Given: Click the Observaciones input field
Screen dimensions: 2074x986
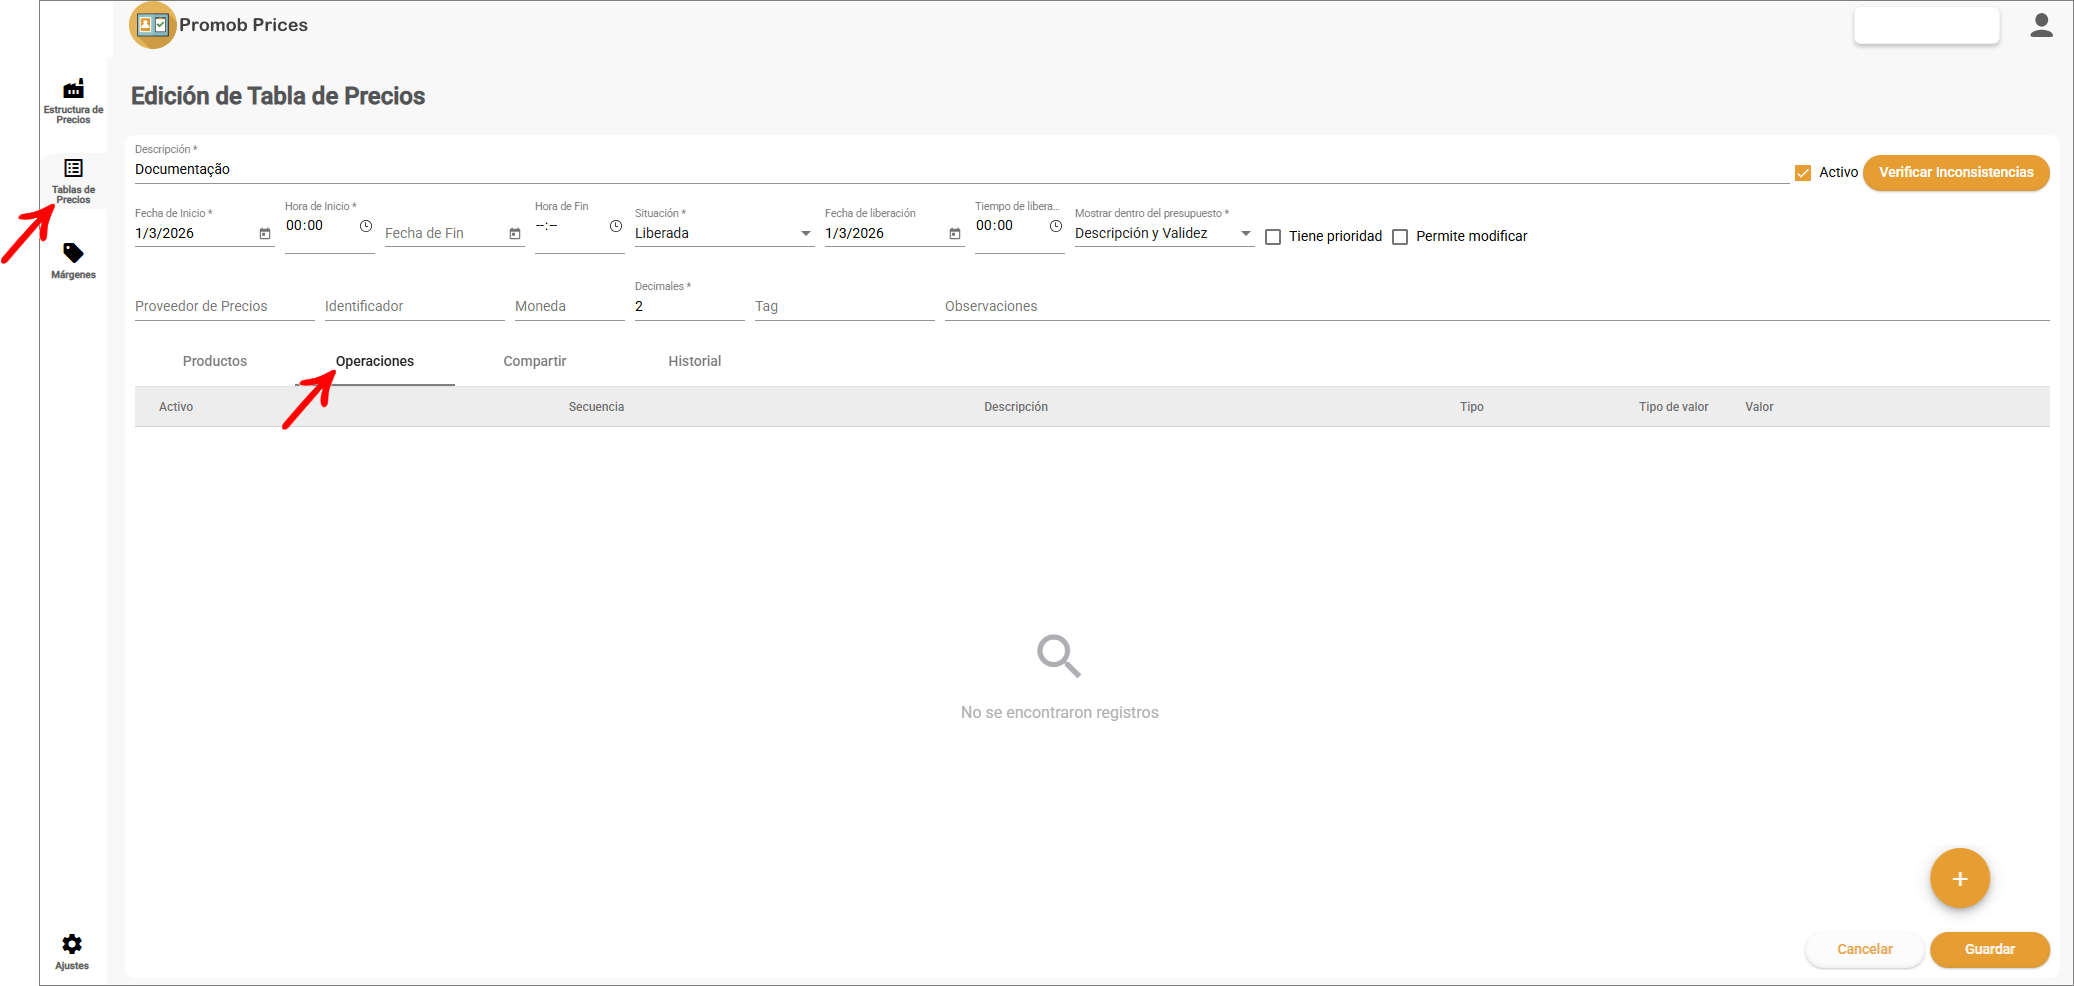Looking at the screenshot, I should pyautogui.click(x=1495, y=307).
